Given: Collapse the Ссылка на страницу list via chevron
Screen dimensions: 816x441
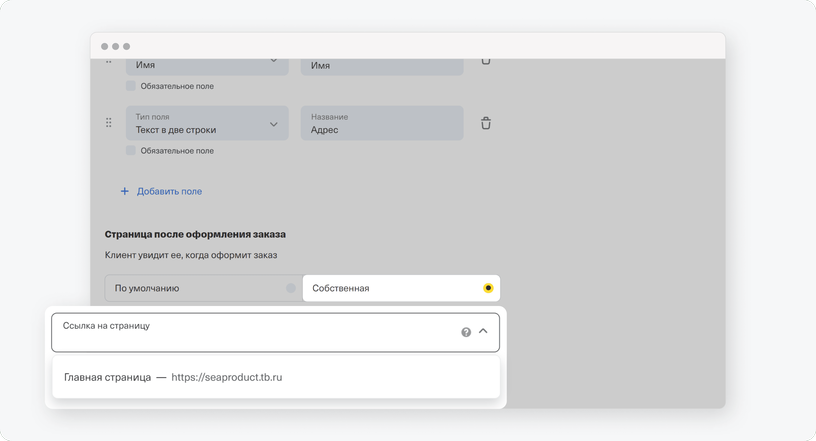Looking at the screenshot, I should click(483, 332).
